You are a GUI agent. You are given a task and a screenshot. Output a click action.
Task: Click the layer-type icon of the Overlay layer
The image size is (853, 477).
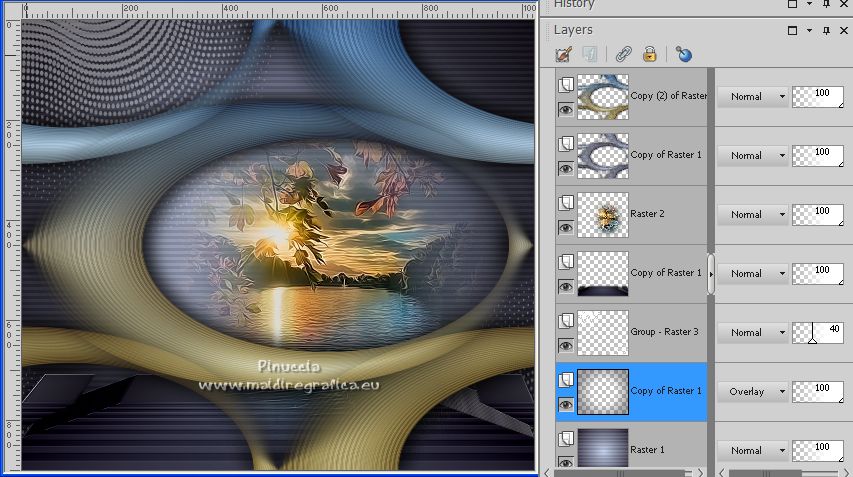pyautogui.click(x=566, y=380)
